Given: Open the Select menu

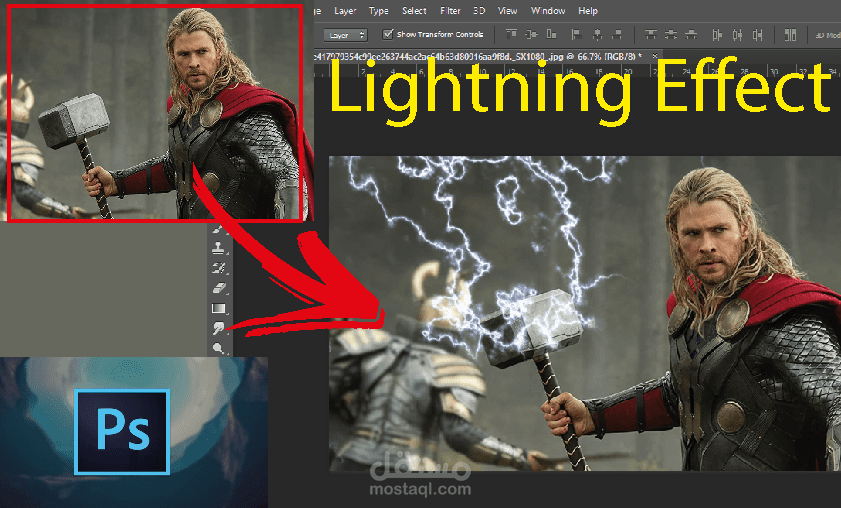Looking at the screenshot, I should click(414, 11).
